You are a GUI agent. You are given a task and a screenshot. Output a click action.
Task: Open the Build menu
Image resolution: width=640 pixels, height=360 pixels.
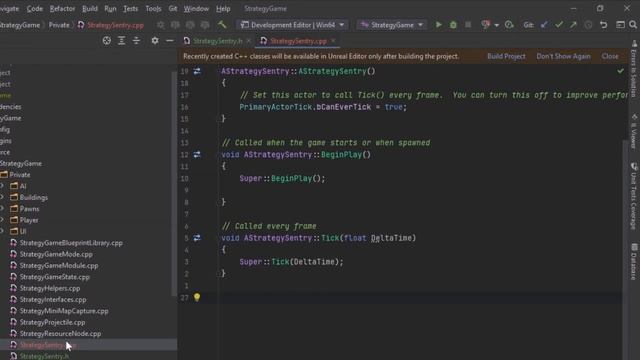pos(89,9)
